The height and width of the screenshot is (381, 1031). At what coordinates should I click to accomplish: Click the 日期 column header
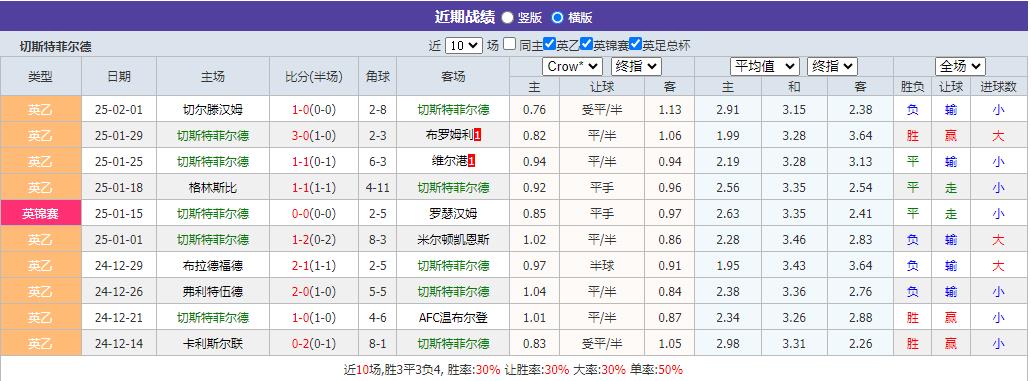pos(119,76)
